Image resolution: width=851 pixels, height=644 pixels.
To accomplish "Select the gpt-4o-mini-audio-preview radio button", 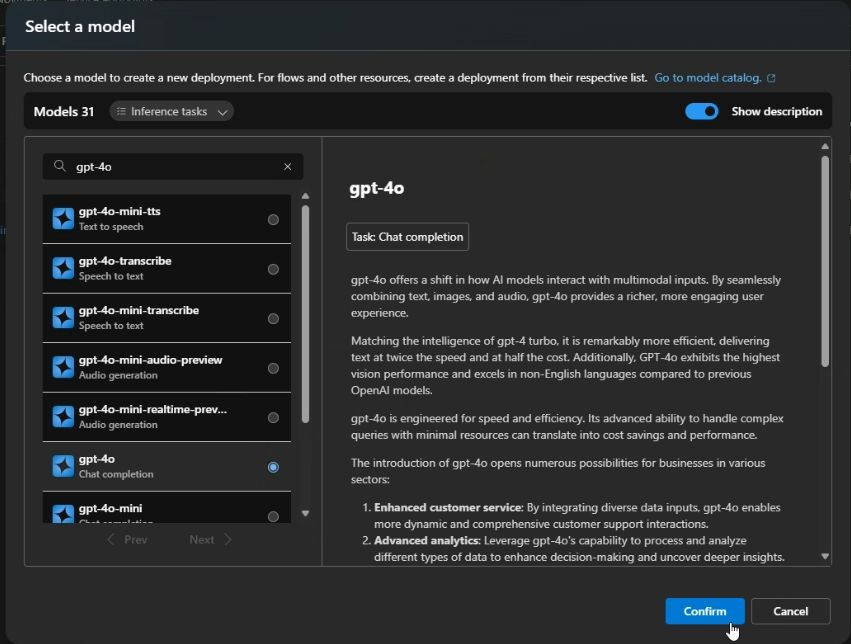I will pos(273,368).
